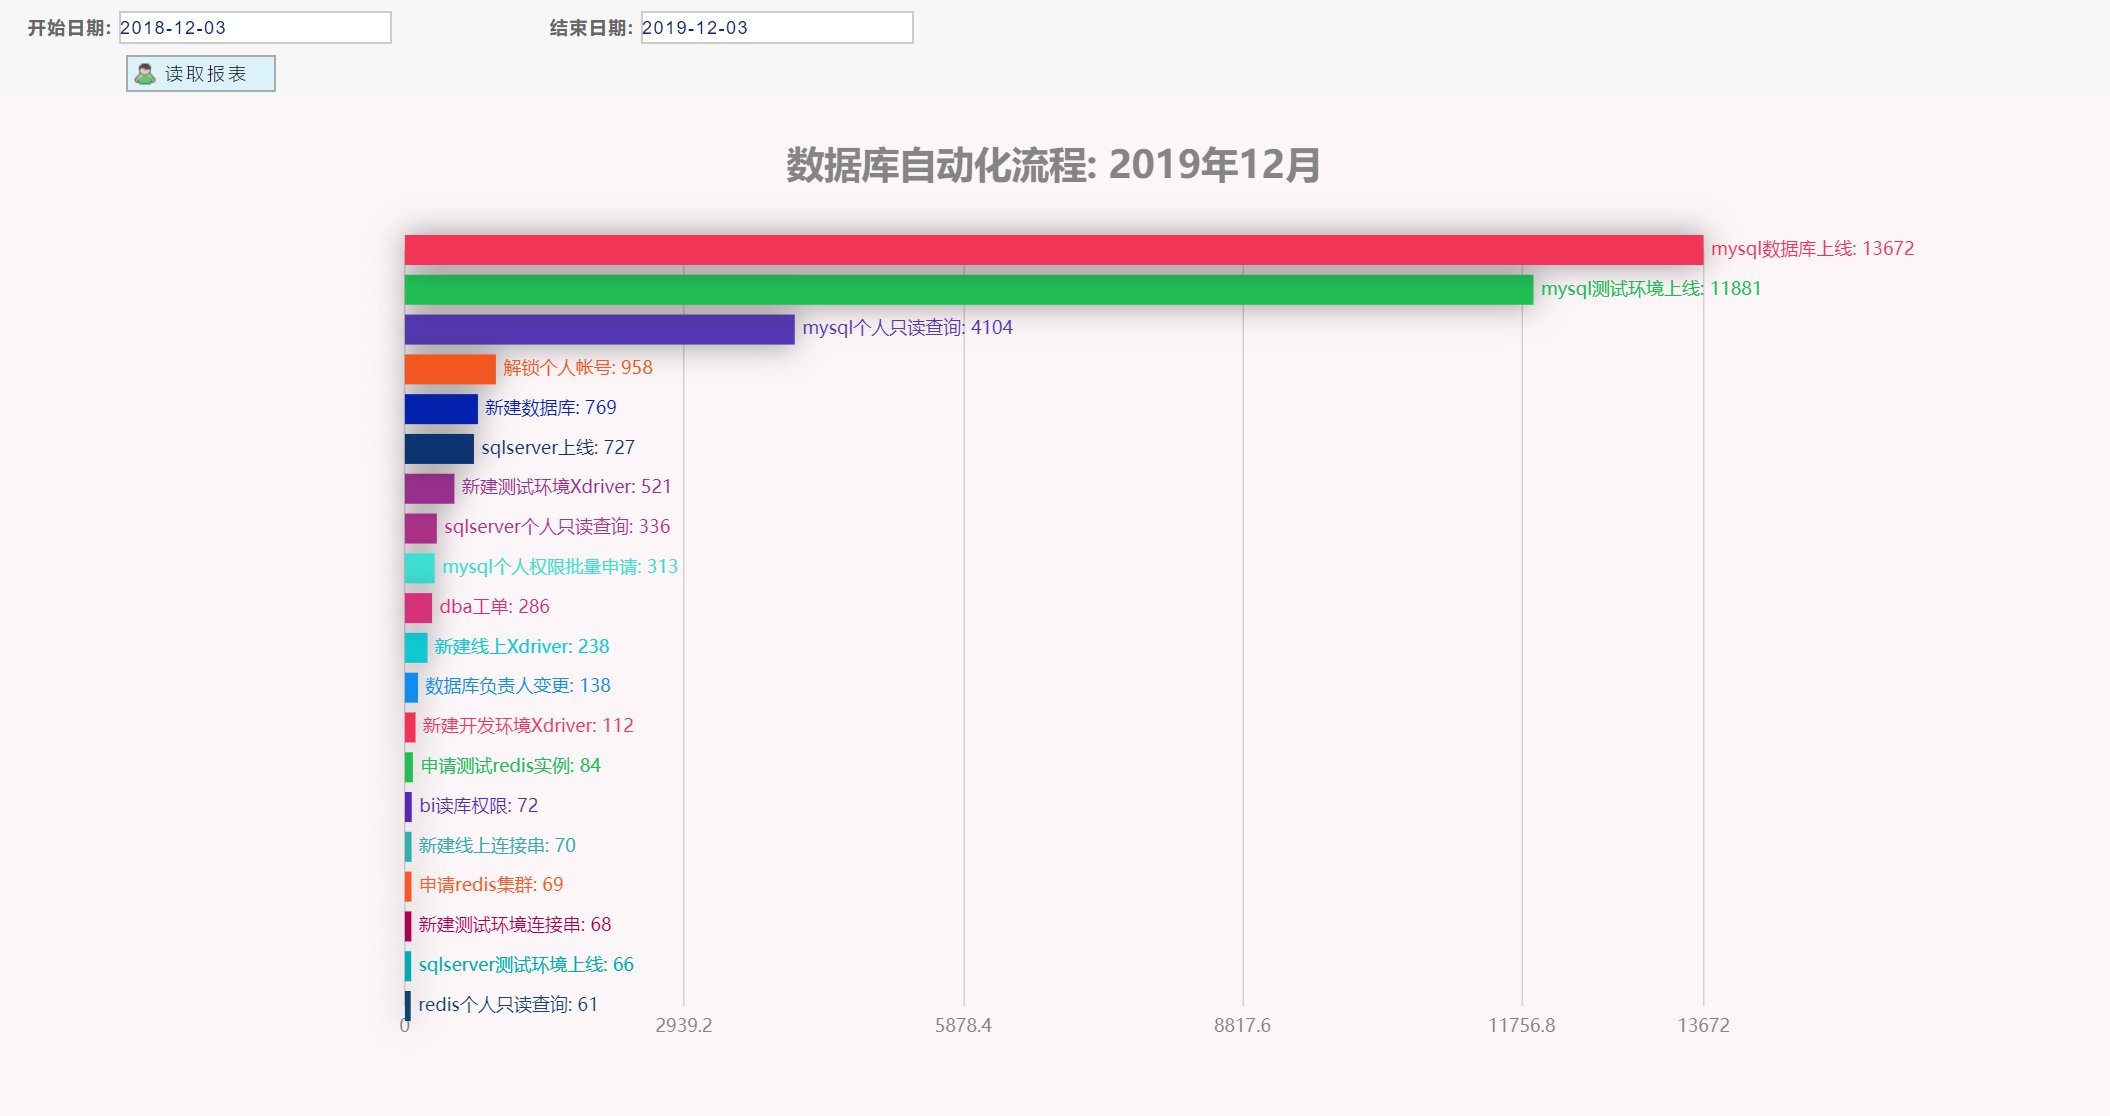Click the 开始日期 date input field

tap(255, 28)
